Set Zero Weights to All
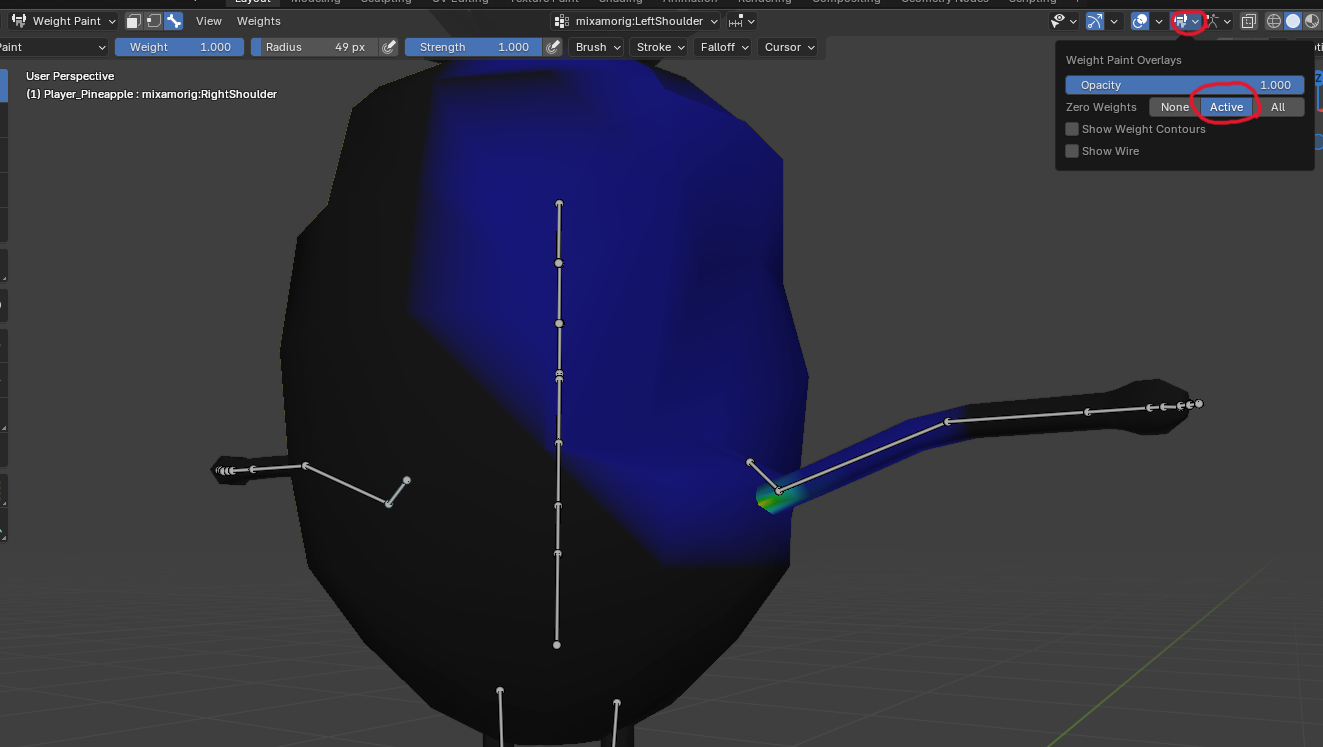This screenshot has height=747, width=1323. point(1278,107)
